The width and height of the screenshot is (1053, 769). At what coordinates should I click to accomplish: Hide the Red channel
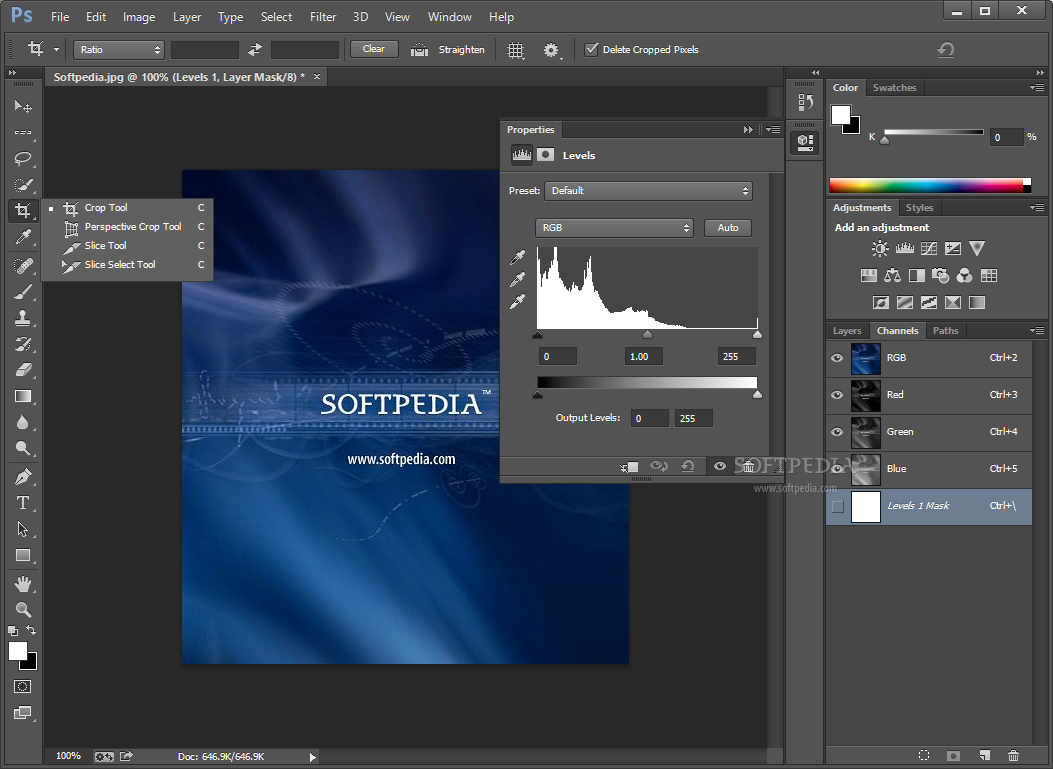tap(837, 395)
